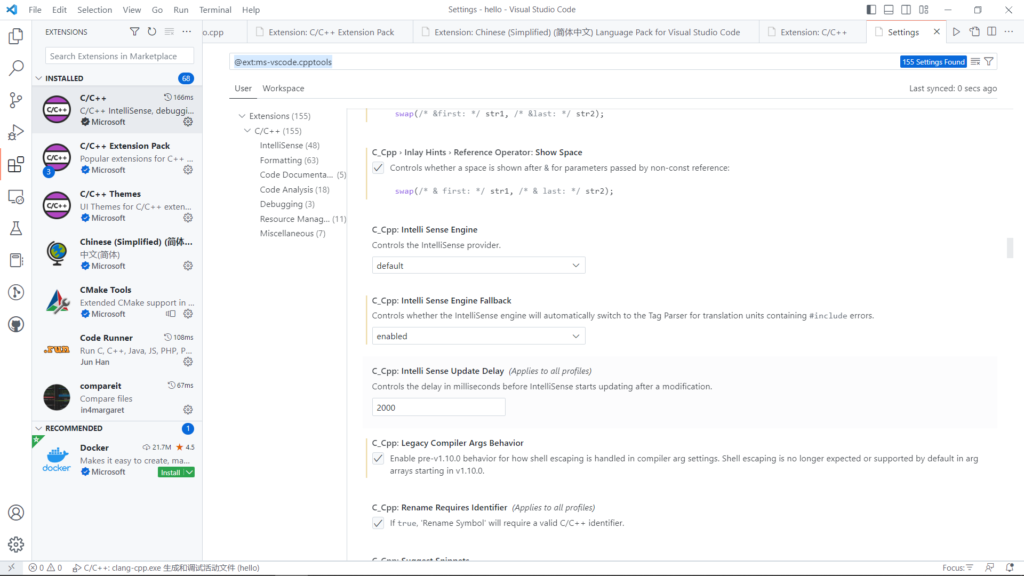The image size is (1024, 576).
Task: Filter extensions using the funnel icon
Action: point(135,32)
